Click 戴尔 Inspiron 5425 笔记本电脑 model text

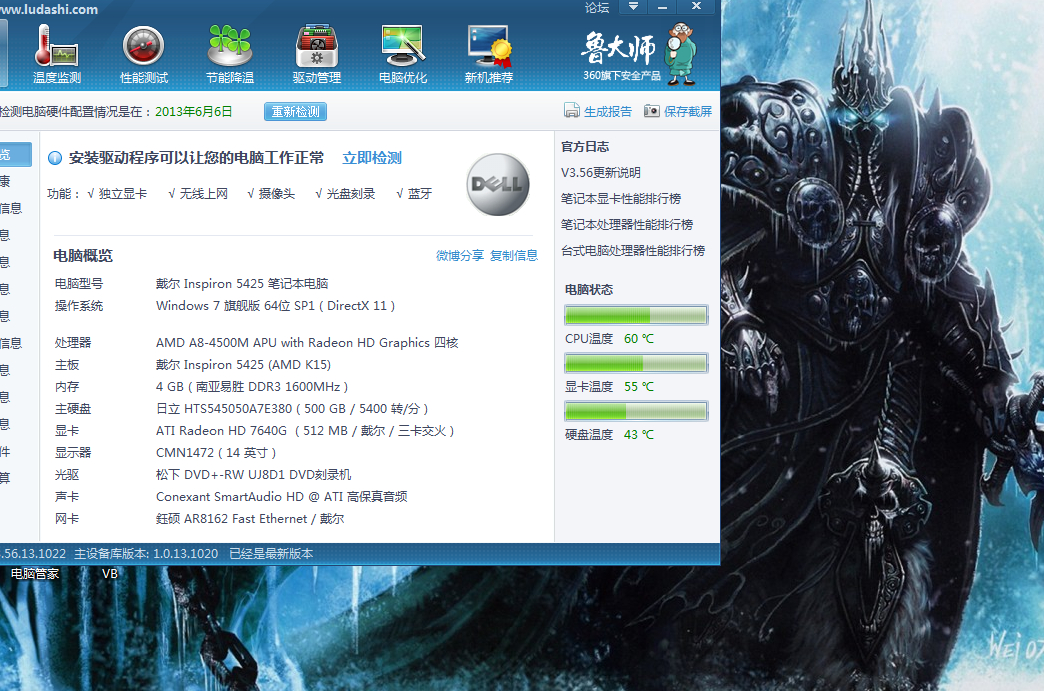tap(242, 284)
